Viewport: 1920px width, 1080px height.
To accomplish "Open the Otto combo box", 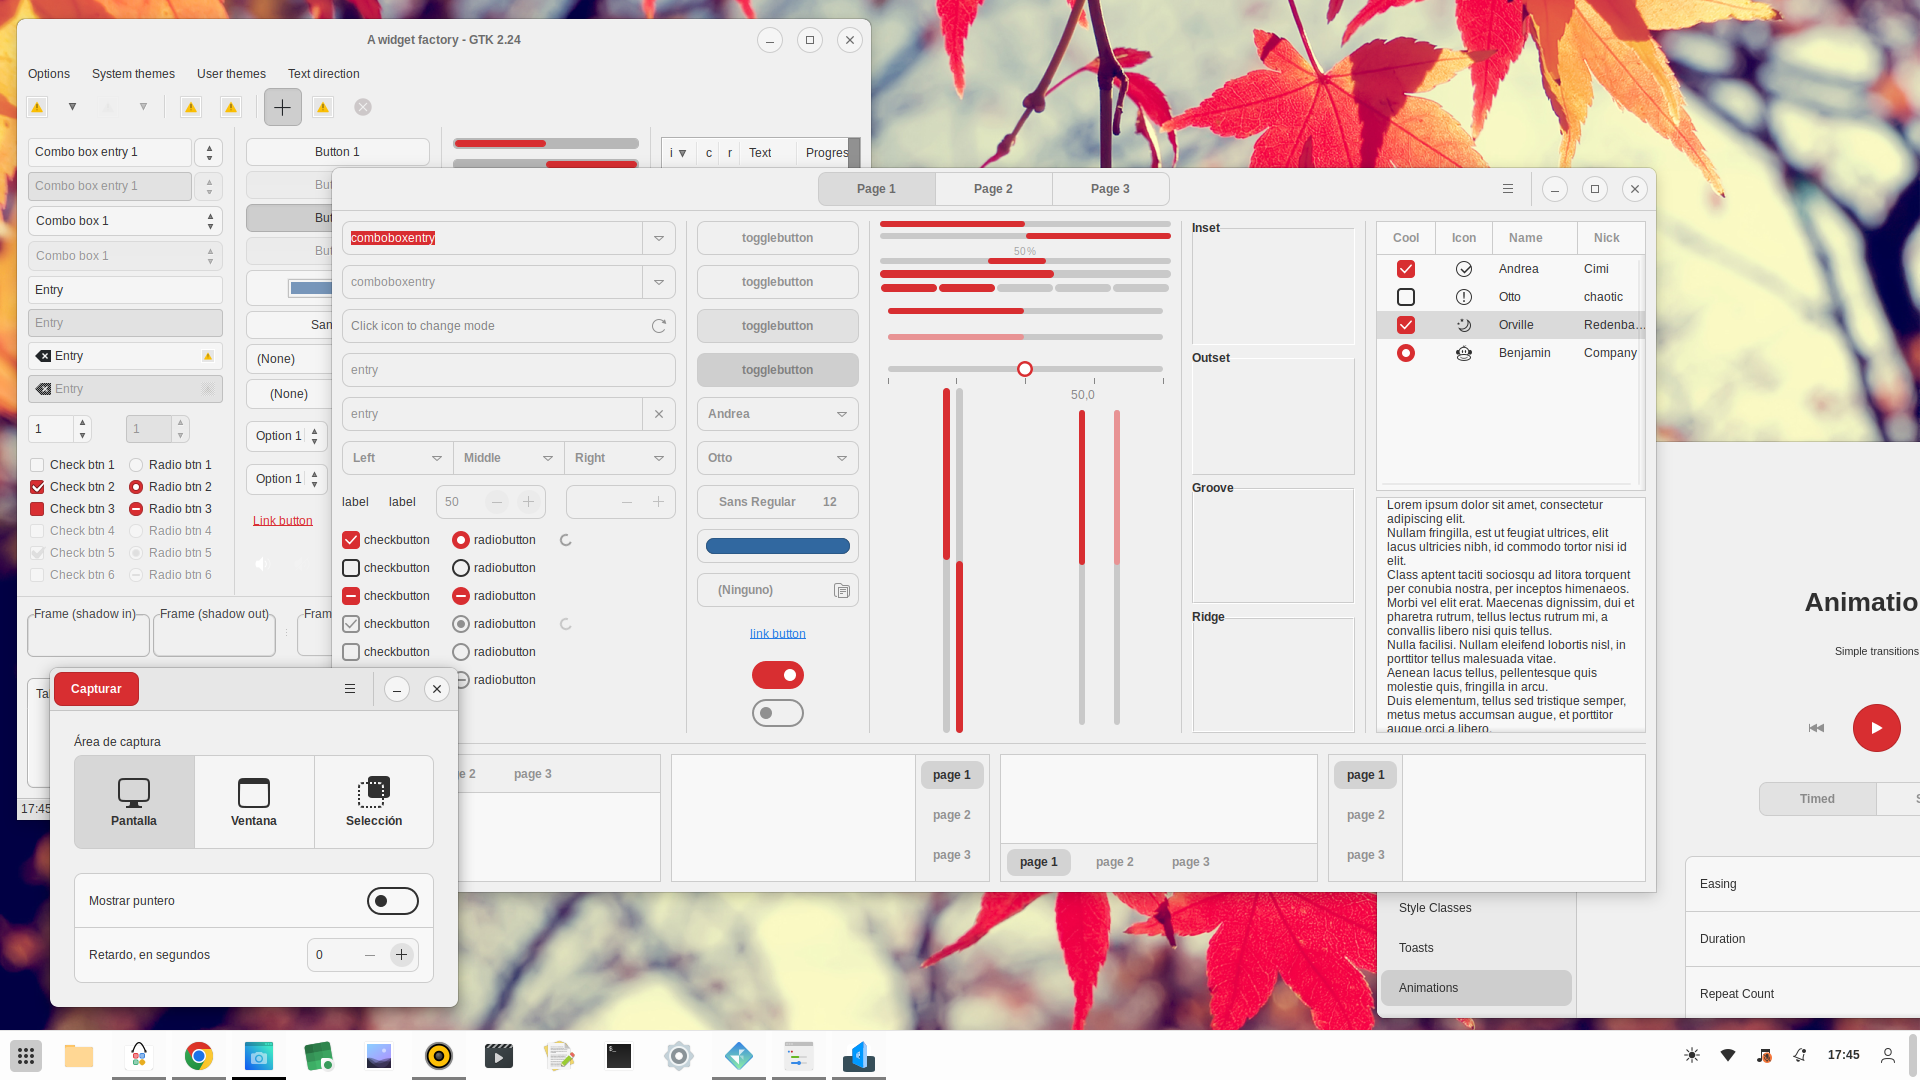I will point(778,458).
